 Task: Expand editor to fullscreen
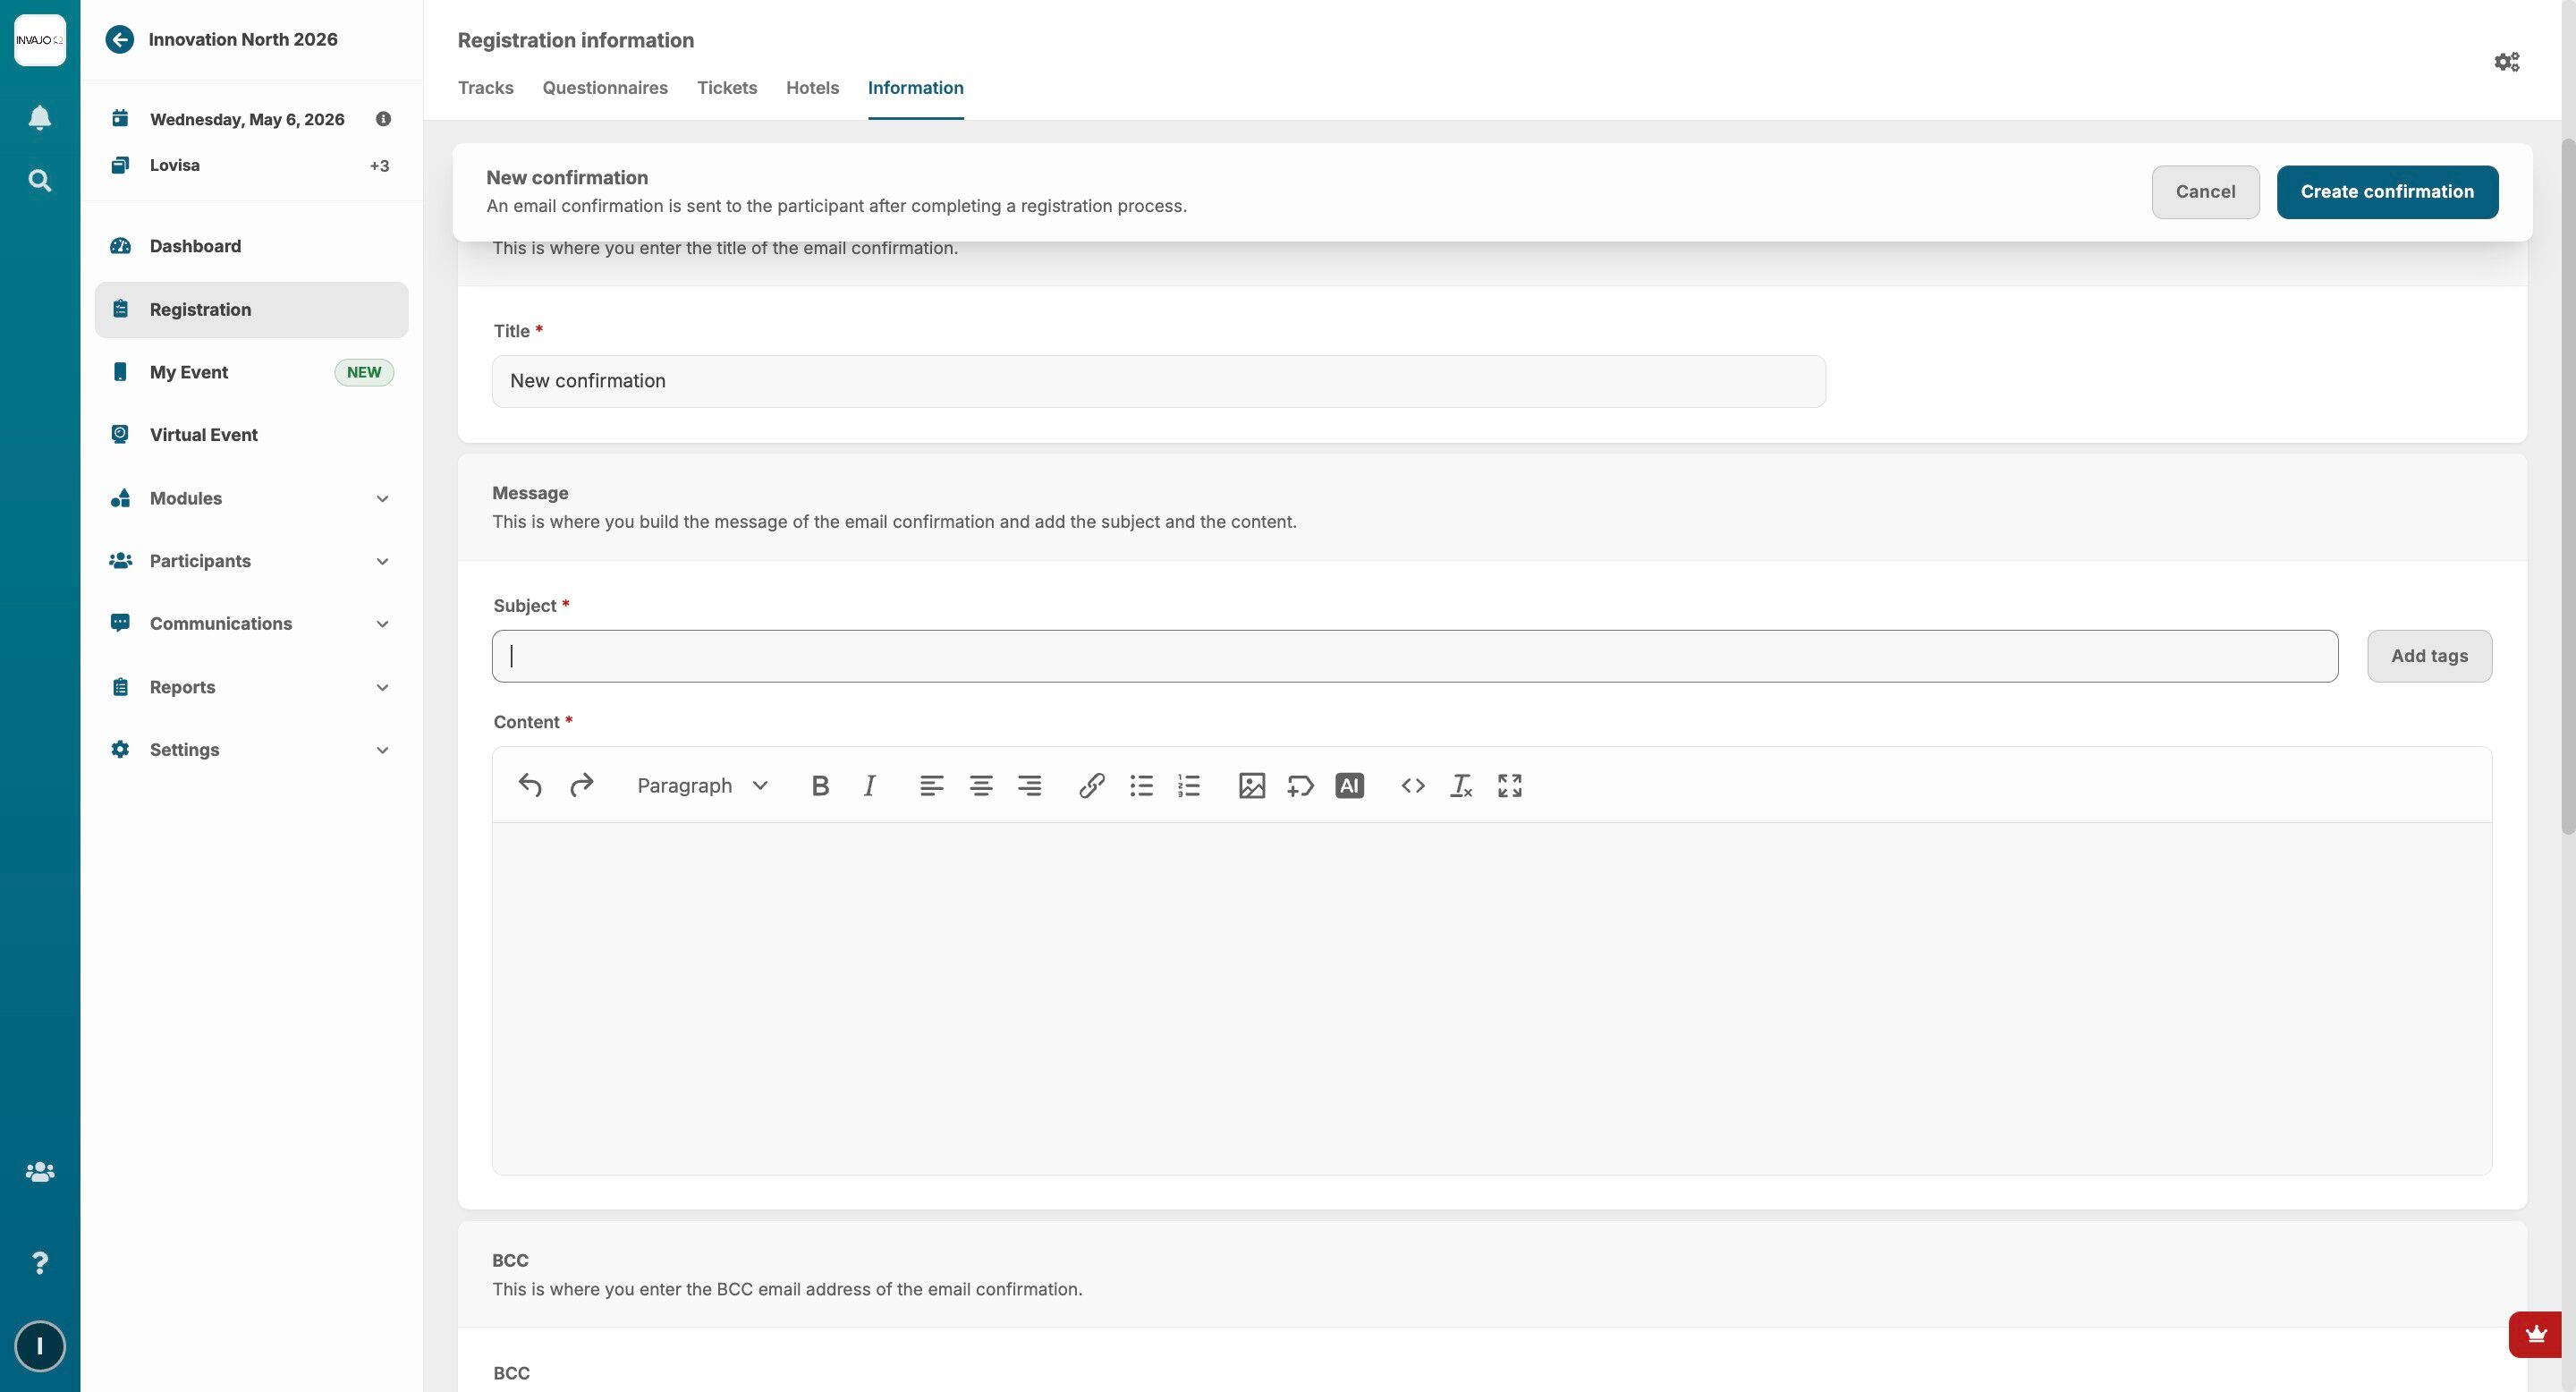[x=1509, y=786]
